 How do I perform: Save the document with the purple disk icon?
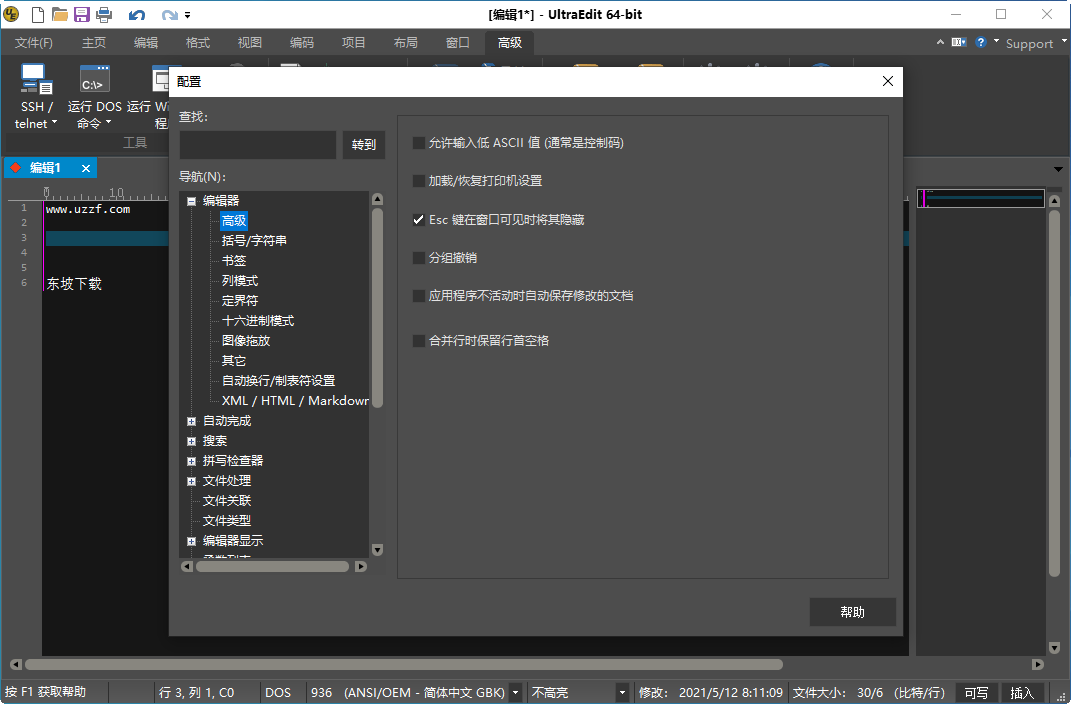(82, 14)
